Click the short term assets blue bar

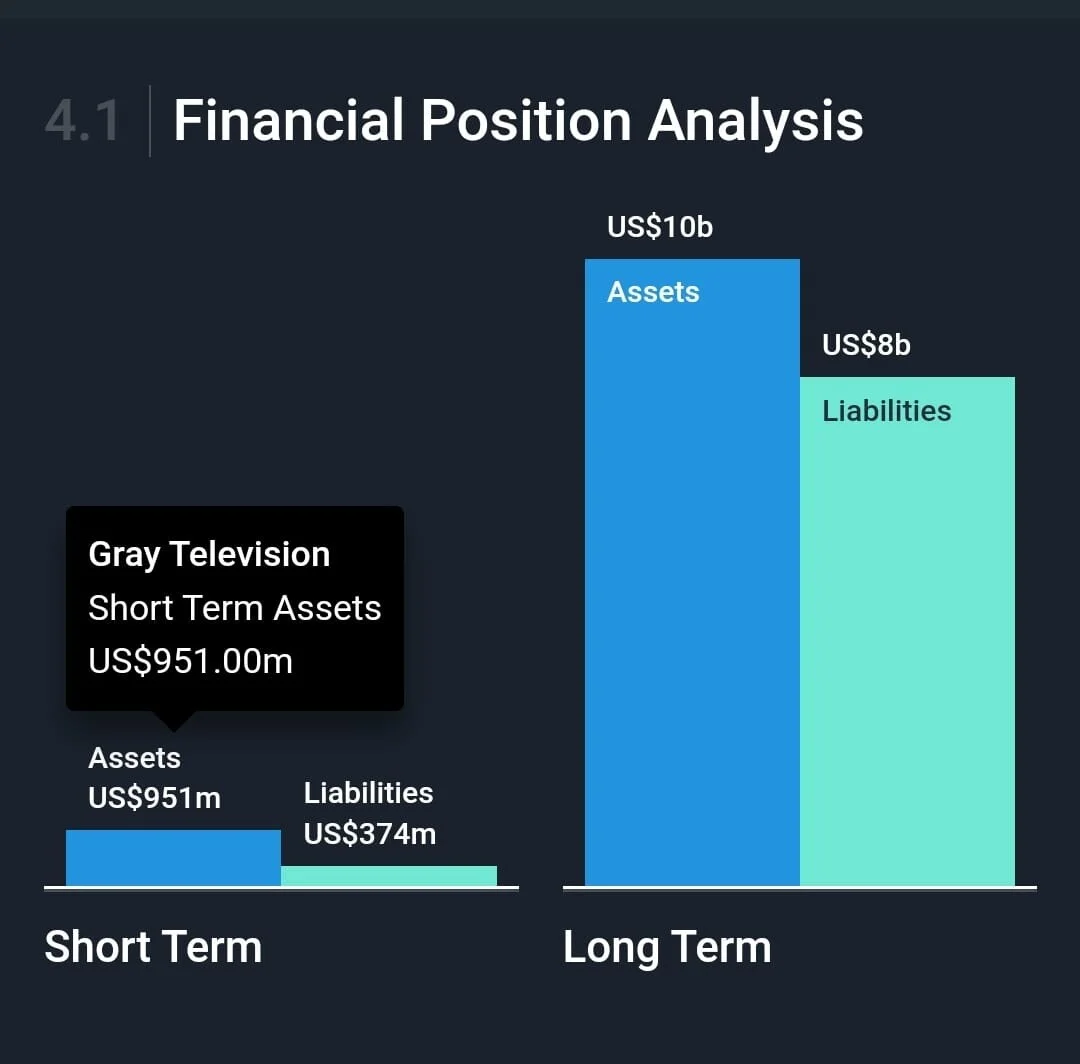click(x=174, y=857)
